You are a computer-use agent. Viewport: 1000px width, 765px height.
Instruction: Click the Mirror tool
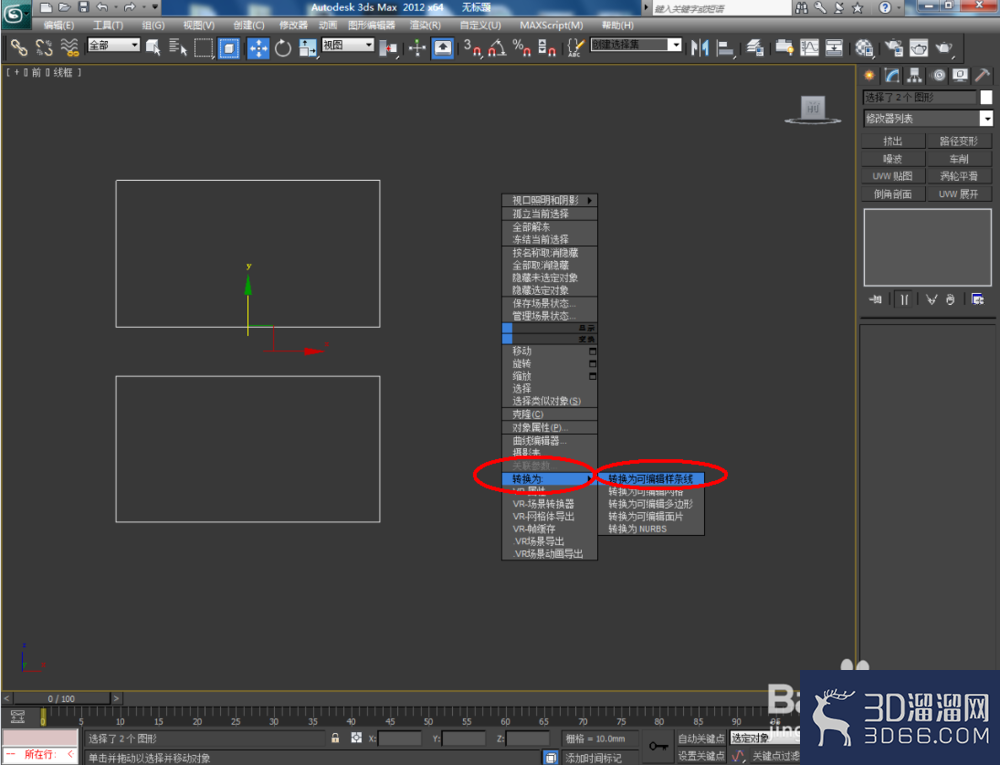point(700,48)
